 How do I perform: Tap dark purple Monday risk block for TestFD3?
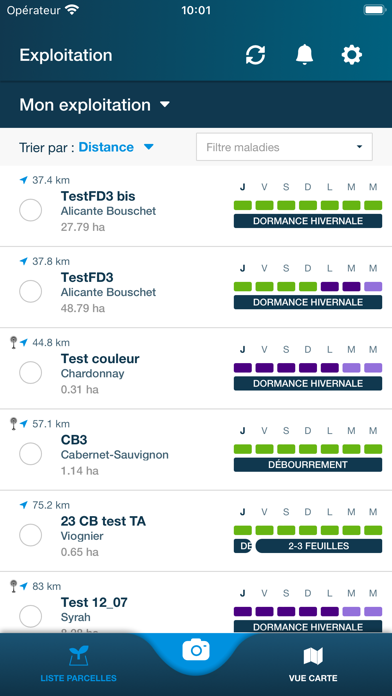coord(329,287)
